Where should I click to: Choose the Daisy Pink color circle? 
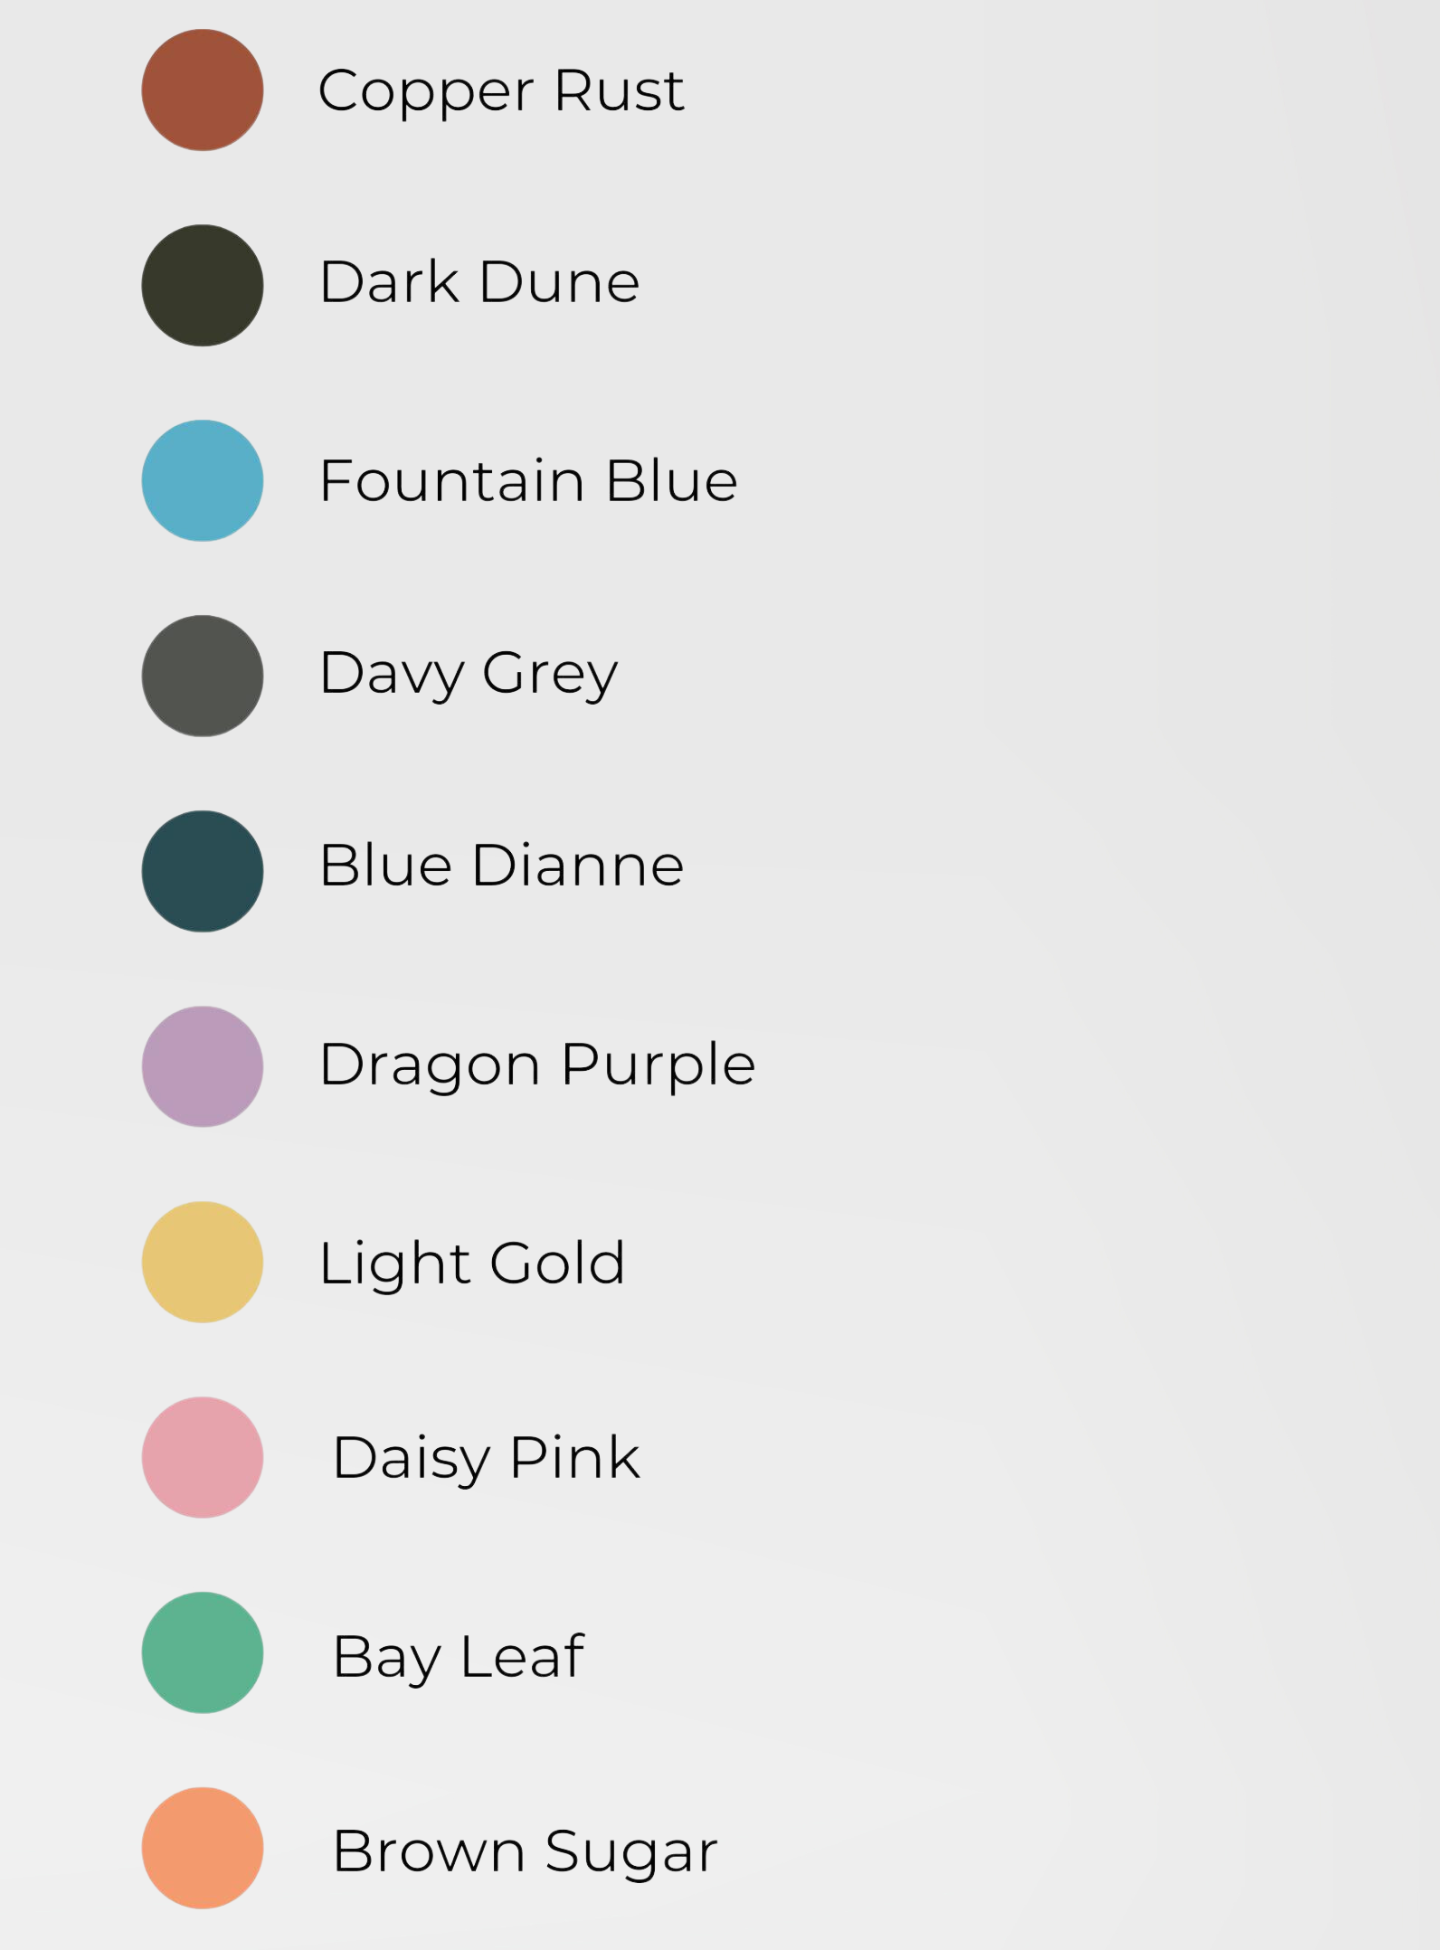(202, 1457)
